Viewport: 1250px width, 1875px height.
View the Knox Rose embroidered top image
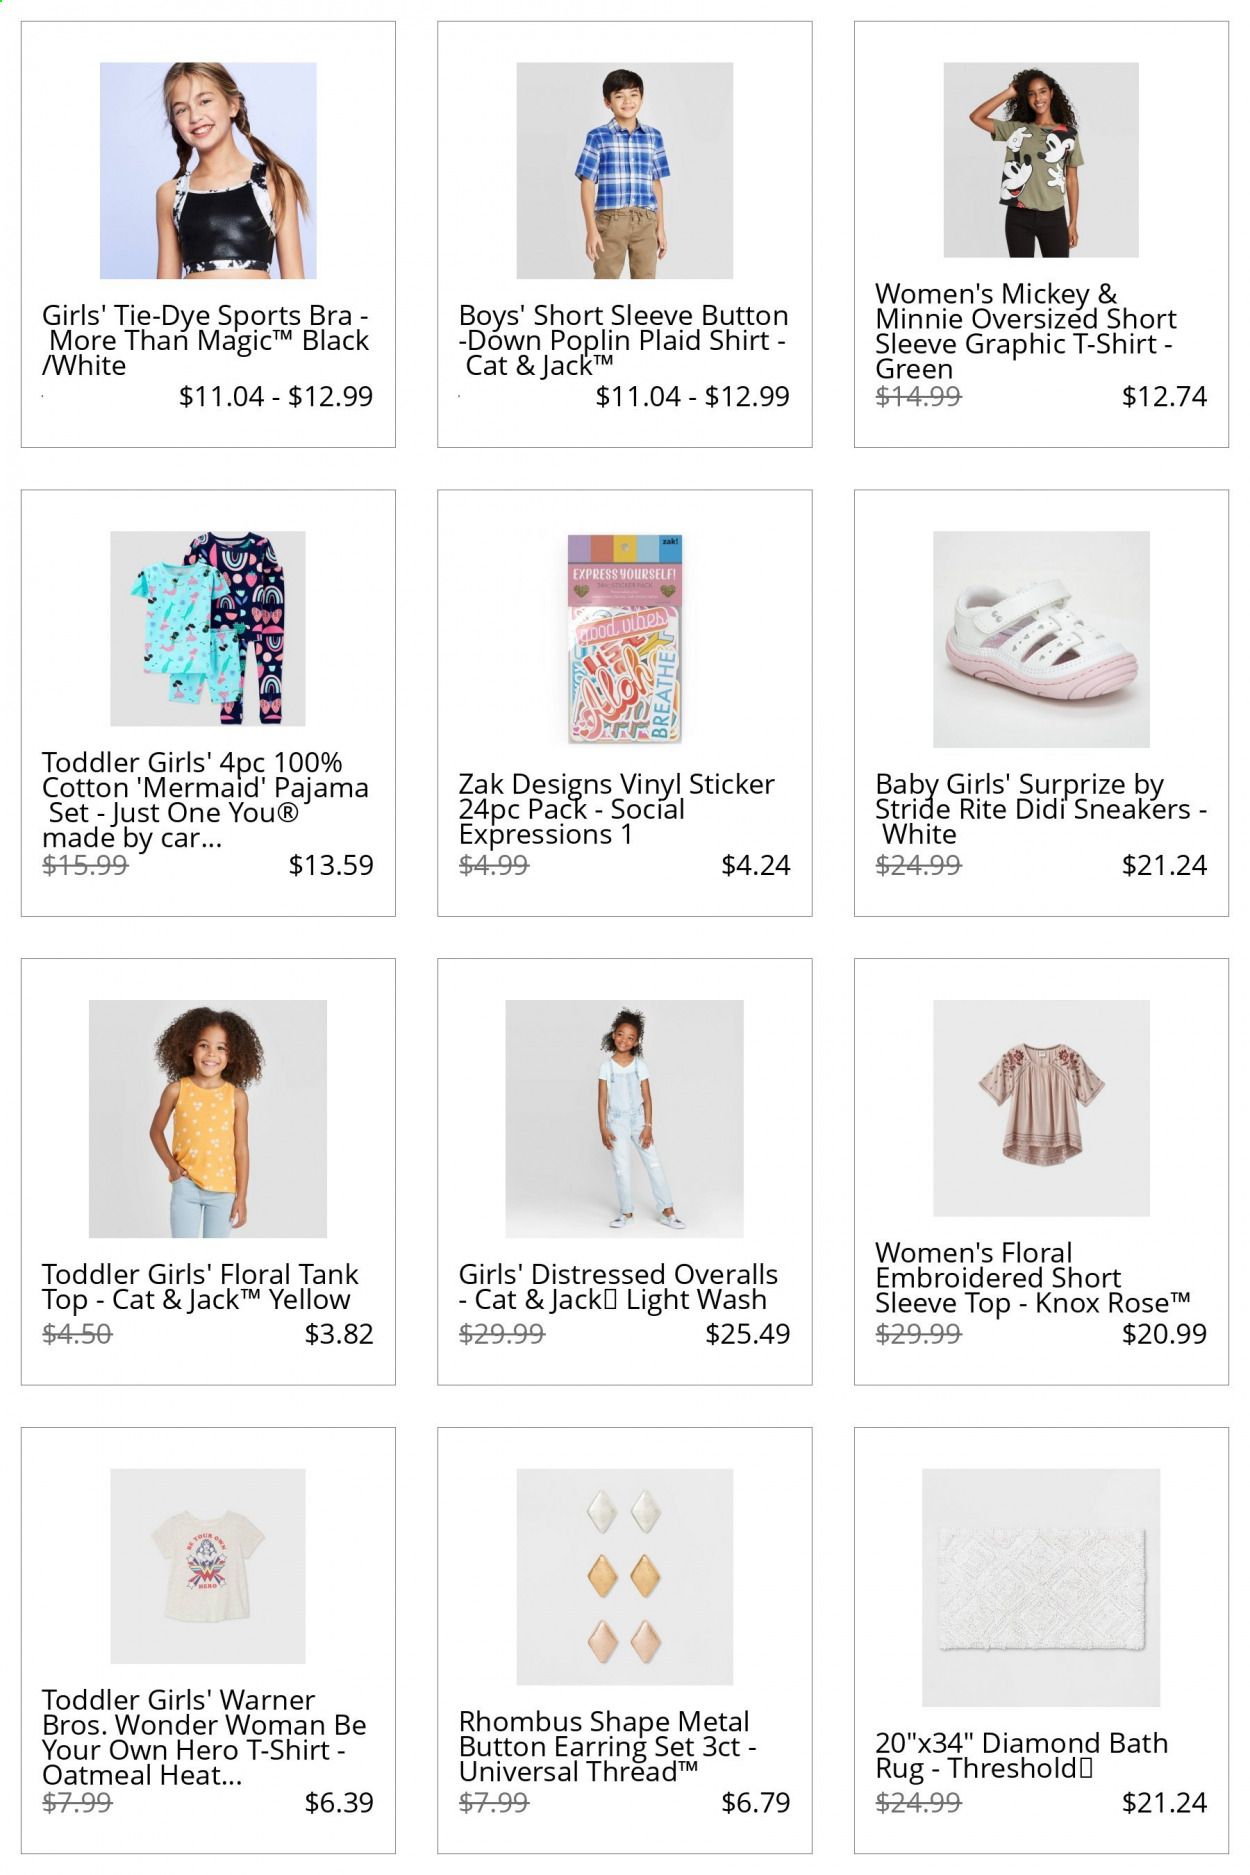(1041, 1108)
